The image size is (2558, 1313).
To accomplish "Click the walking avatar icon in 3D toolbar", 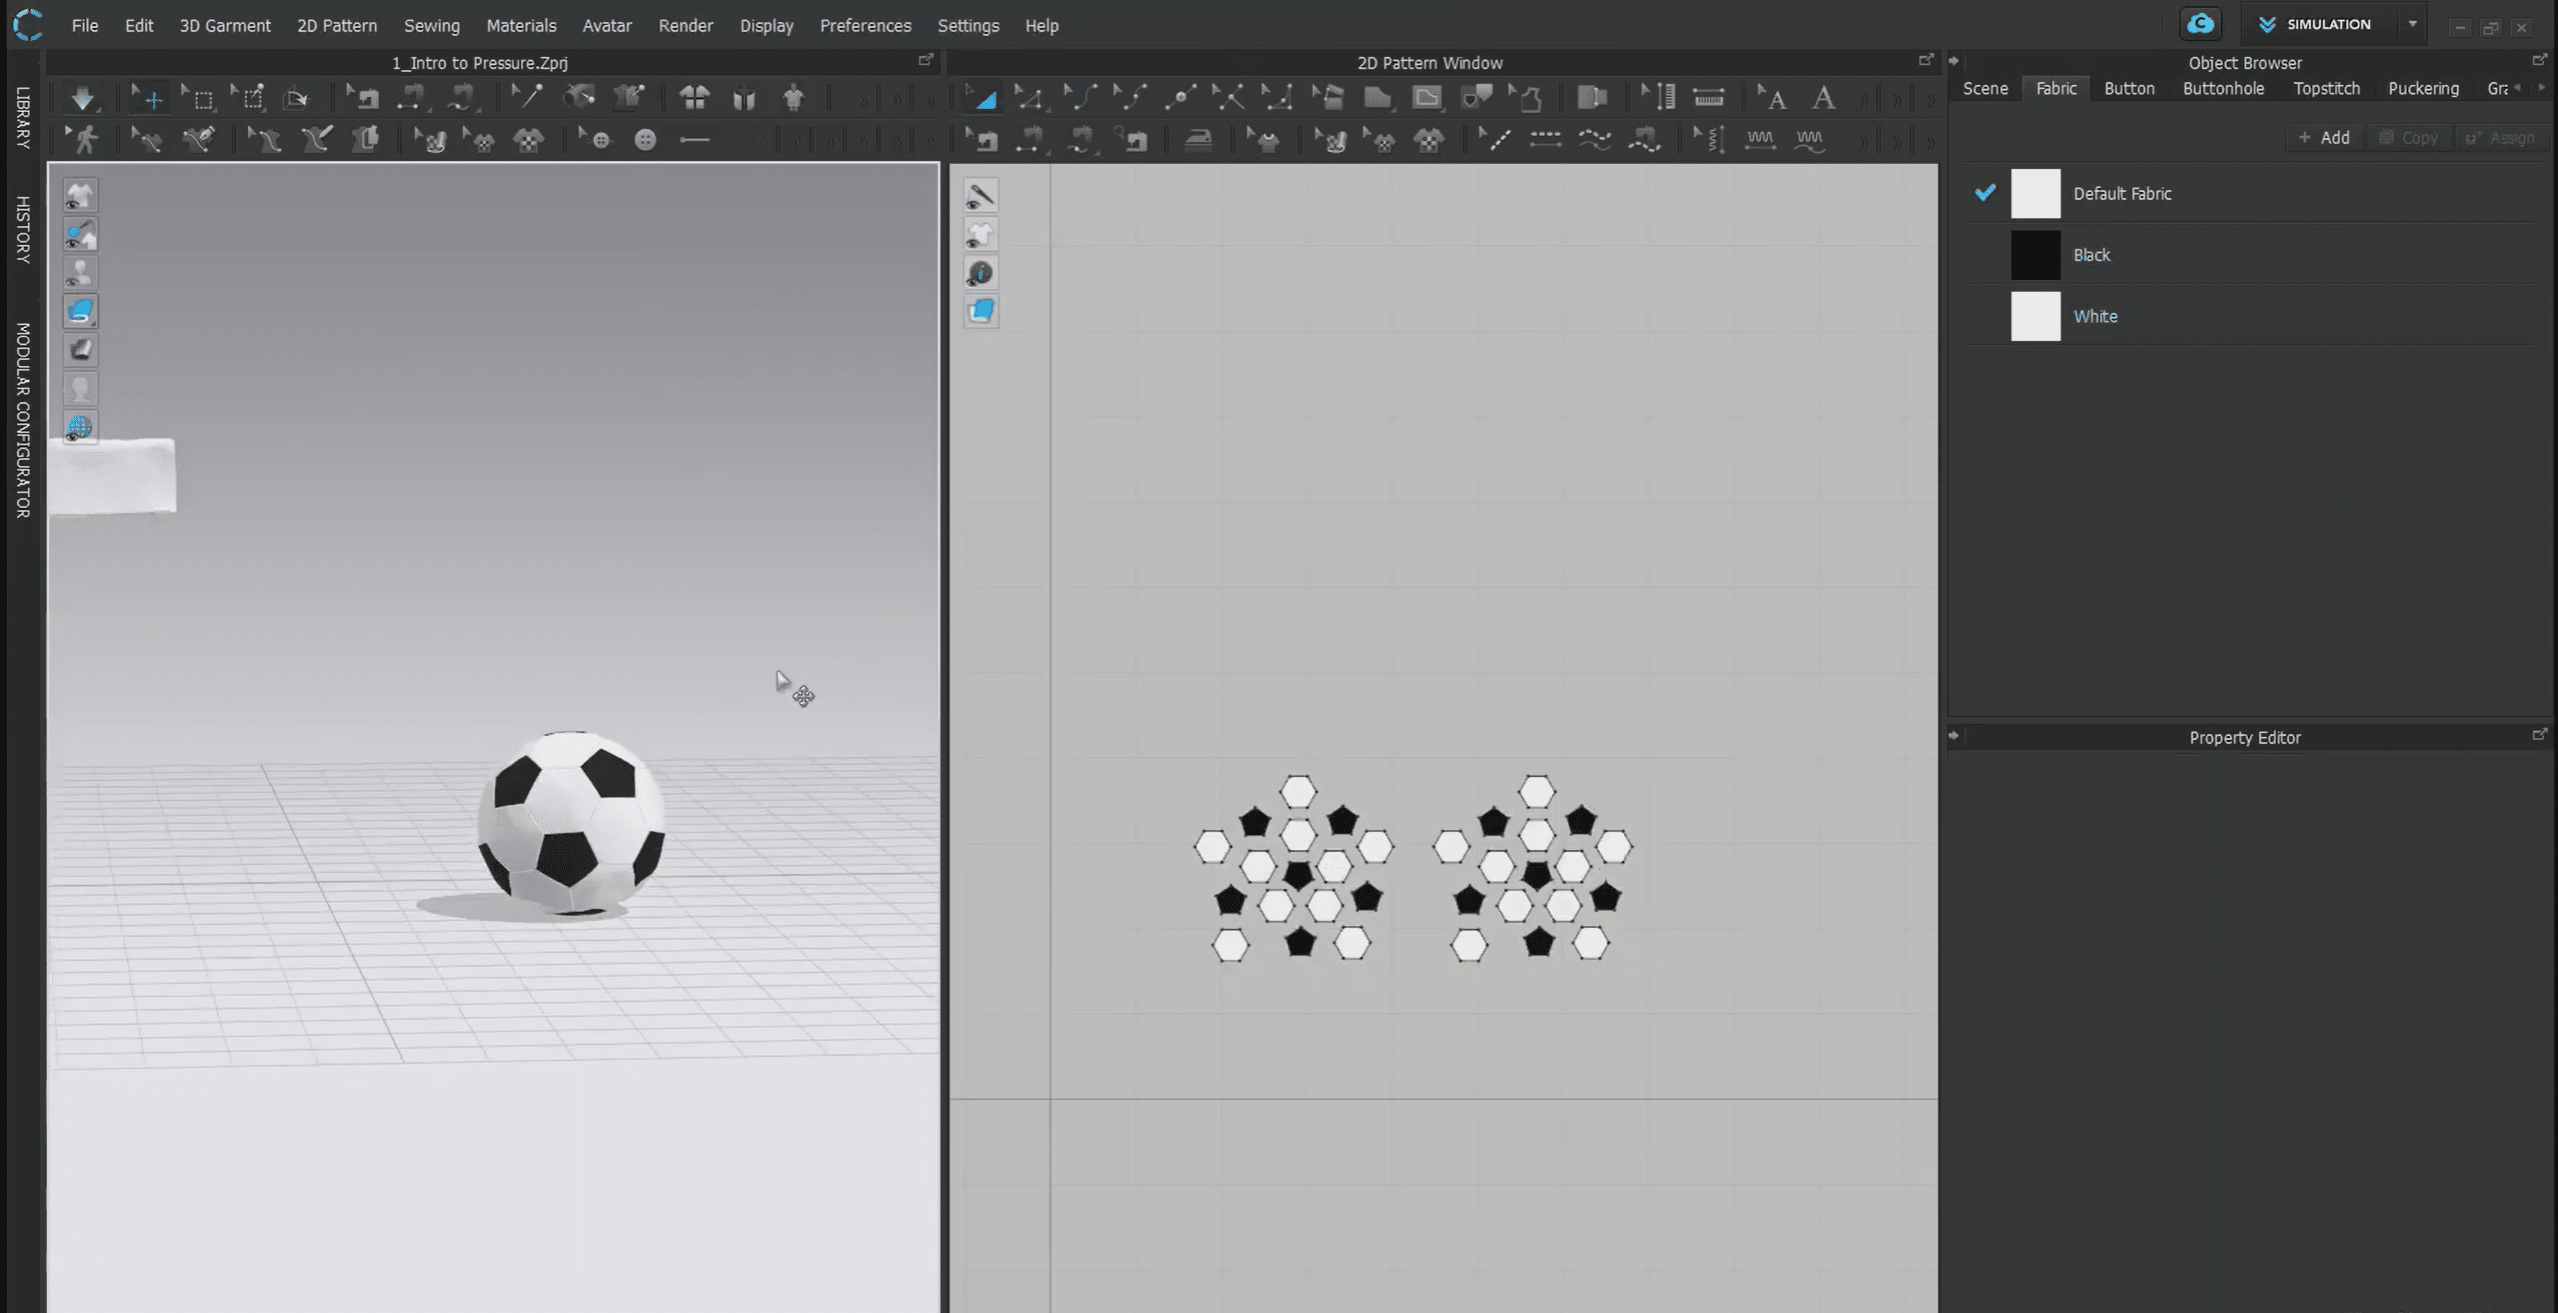I will (84, 140).
